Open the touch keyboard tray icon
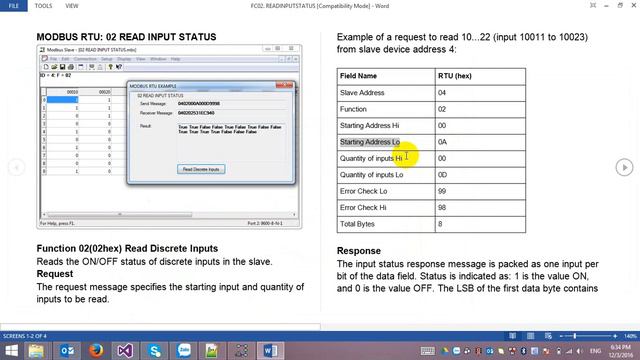640x360 pixels. point(427,351)
